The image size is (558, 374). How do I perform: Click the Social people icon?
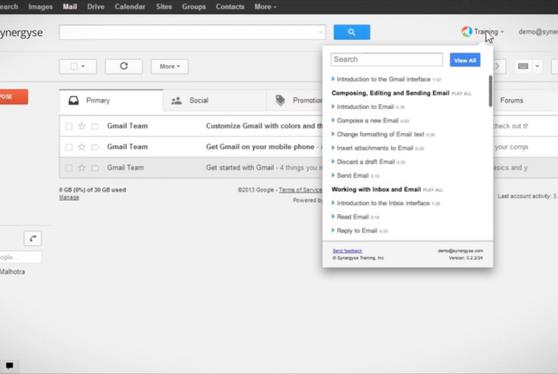pyautogui.click(x=177, y=101)
